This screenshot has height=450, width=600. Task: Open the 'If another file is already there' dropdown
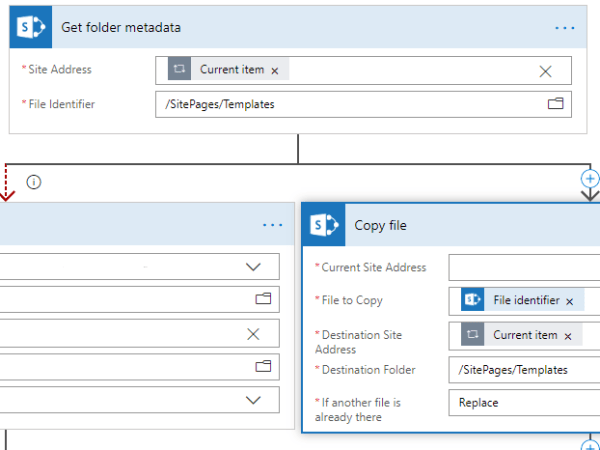pos(524,403)
